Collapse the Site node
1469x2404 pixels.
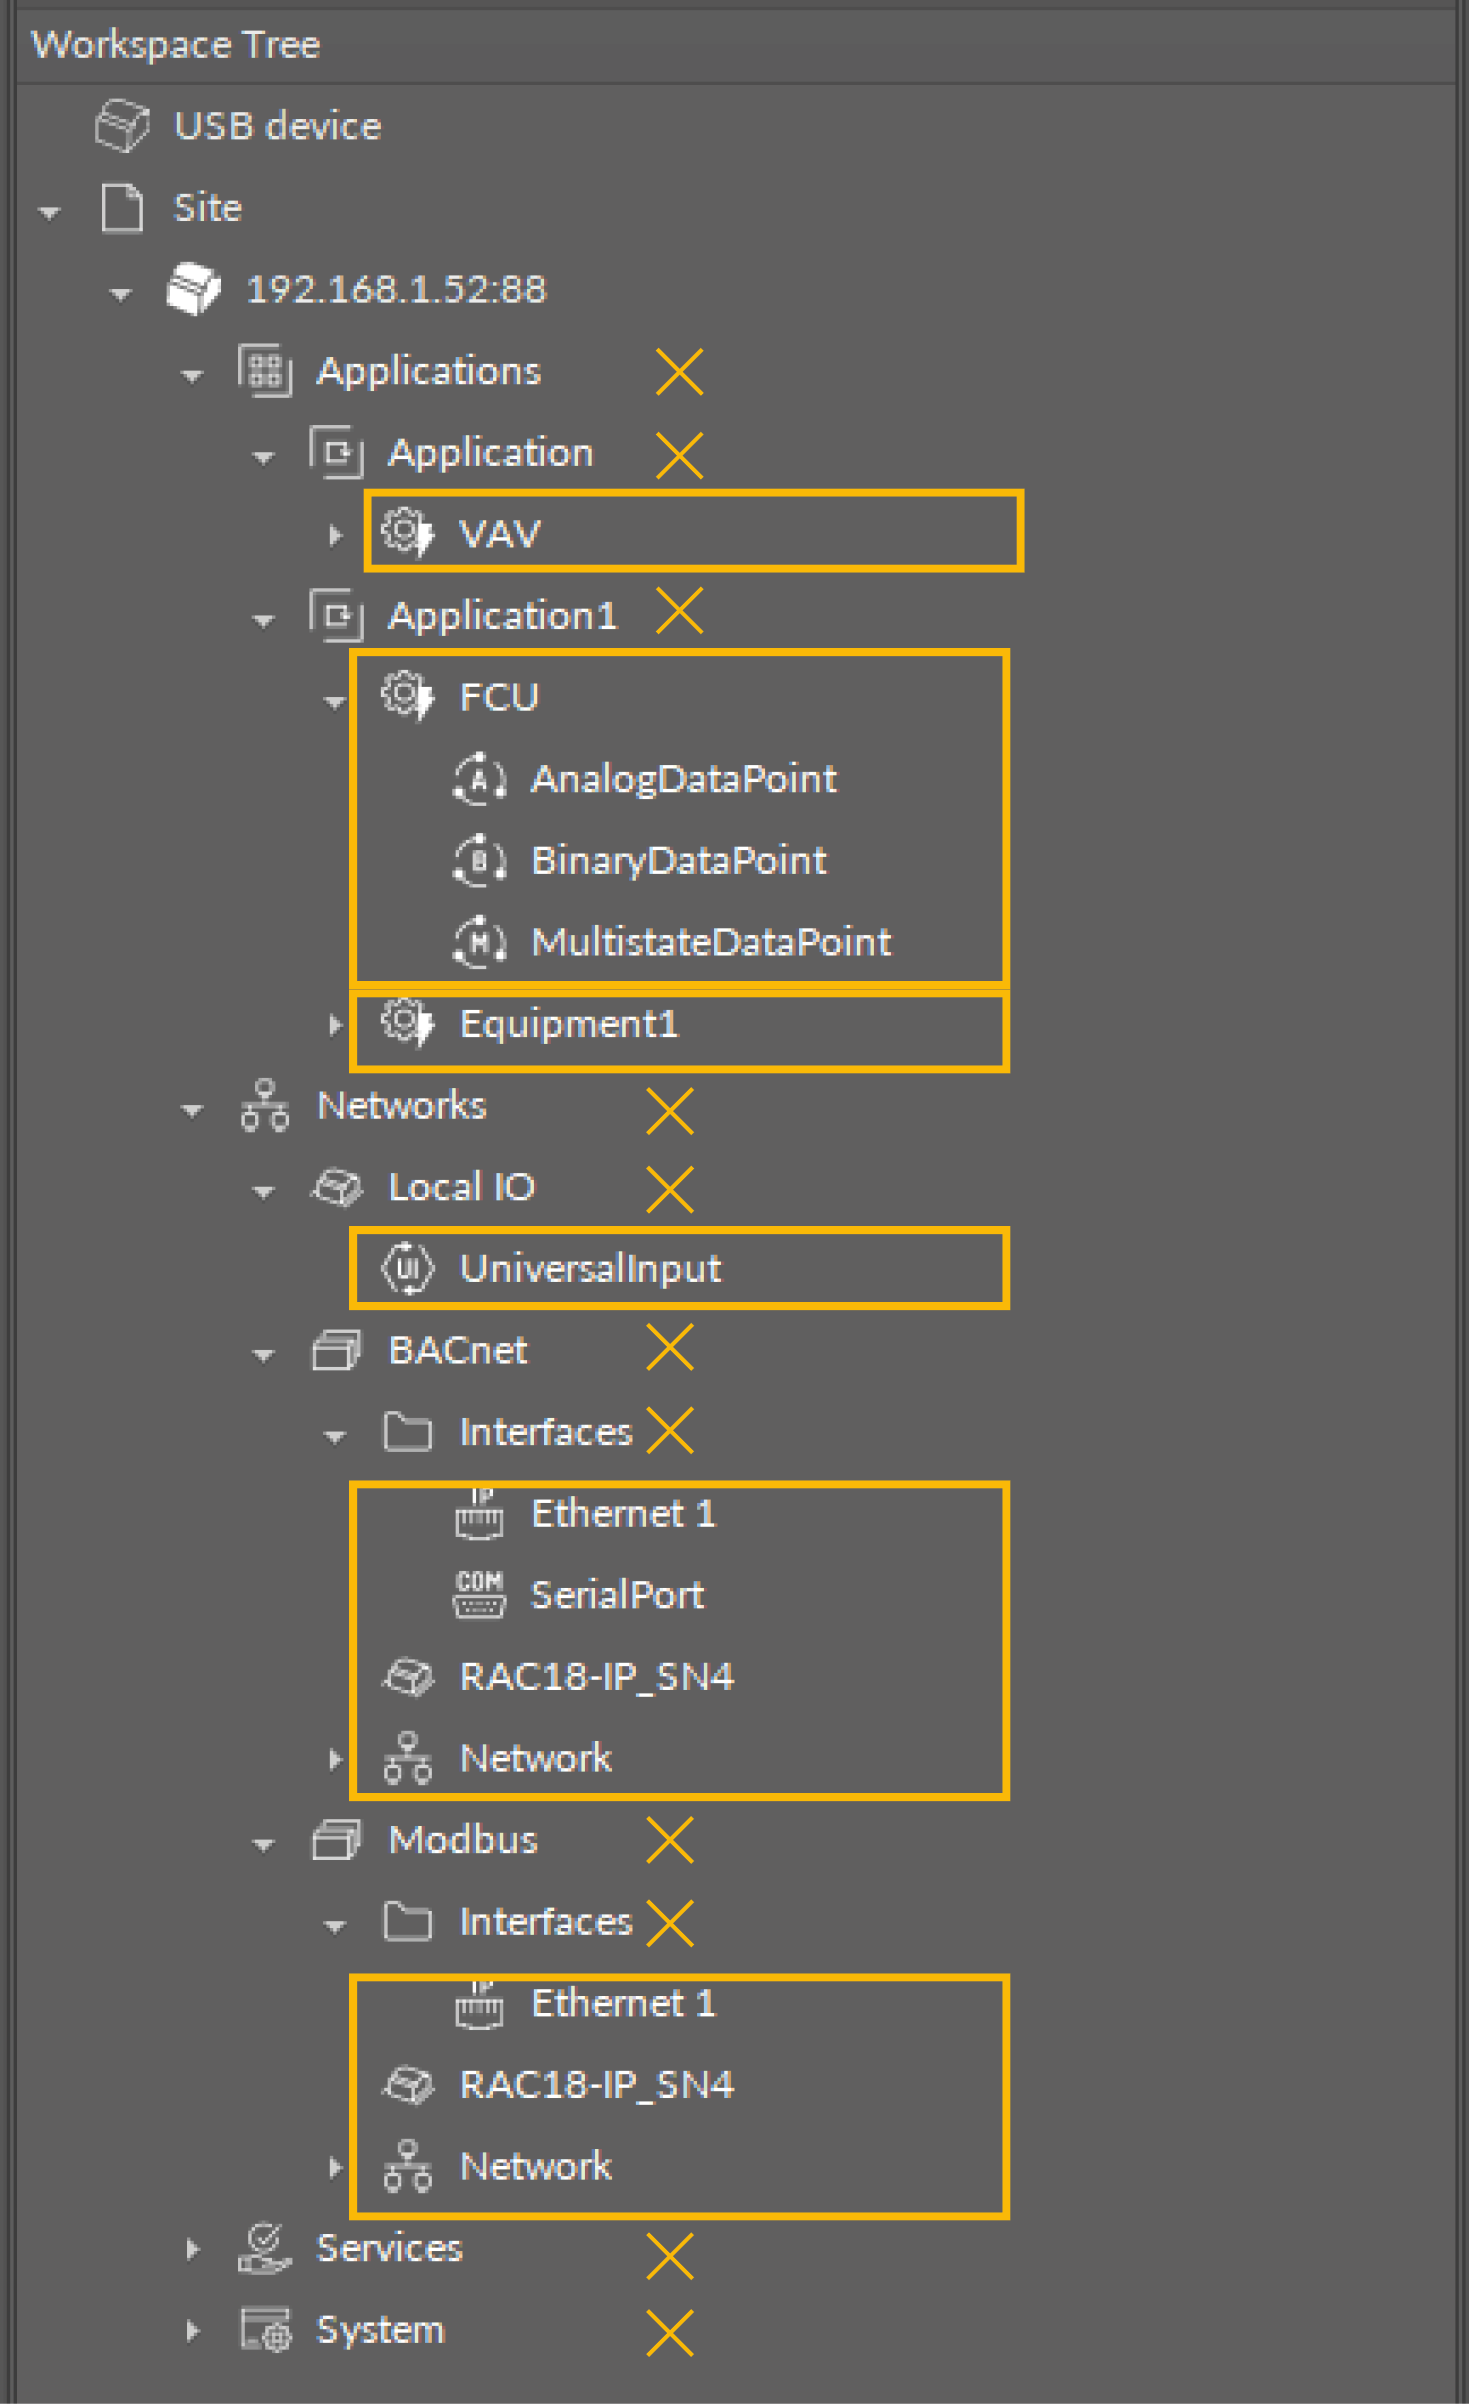coord(49,211)
